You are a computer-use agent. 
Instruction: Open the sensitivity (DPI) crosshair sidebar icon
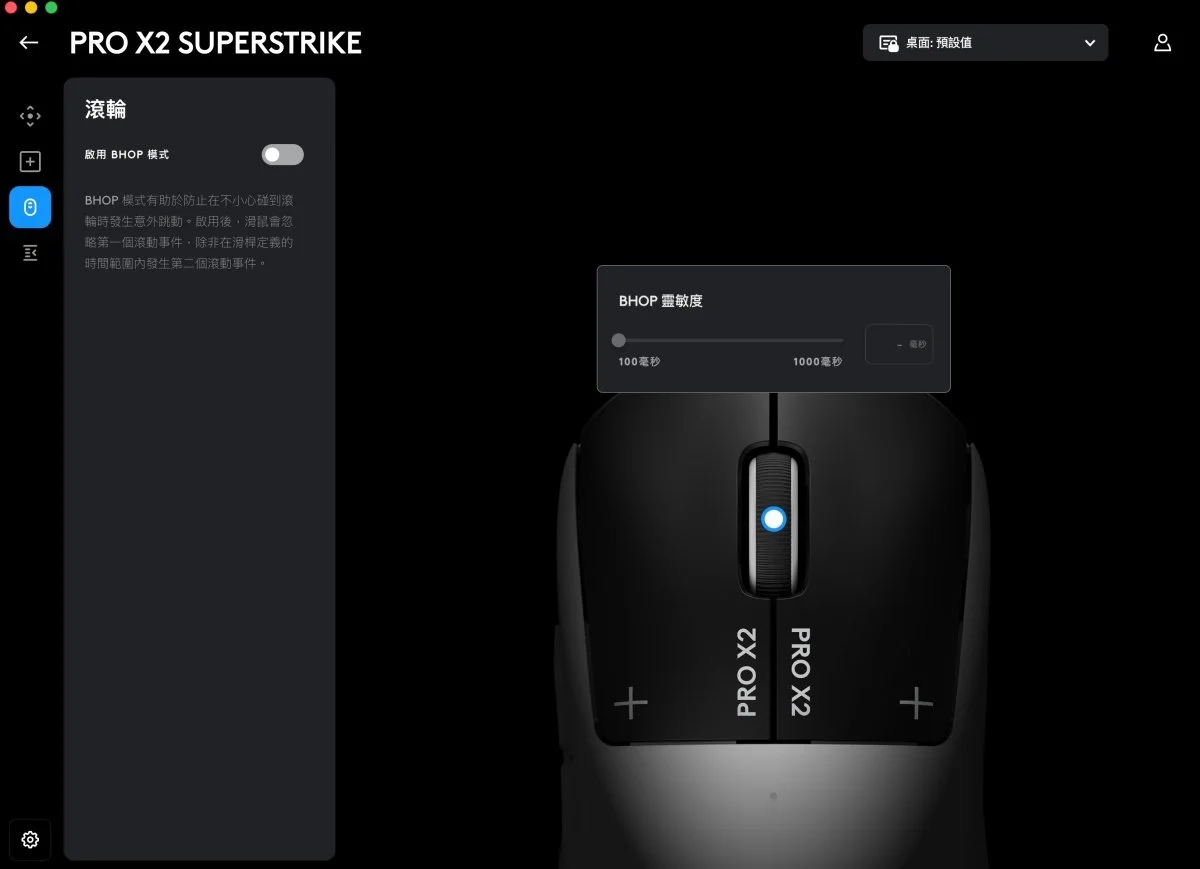tap(30, 116)
